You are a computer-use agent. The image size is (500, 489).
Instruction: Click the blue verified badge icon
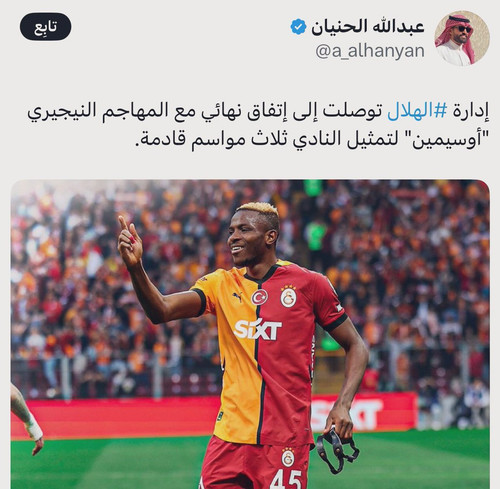298,27
